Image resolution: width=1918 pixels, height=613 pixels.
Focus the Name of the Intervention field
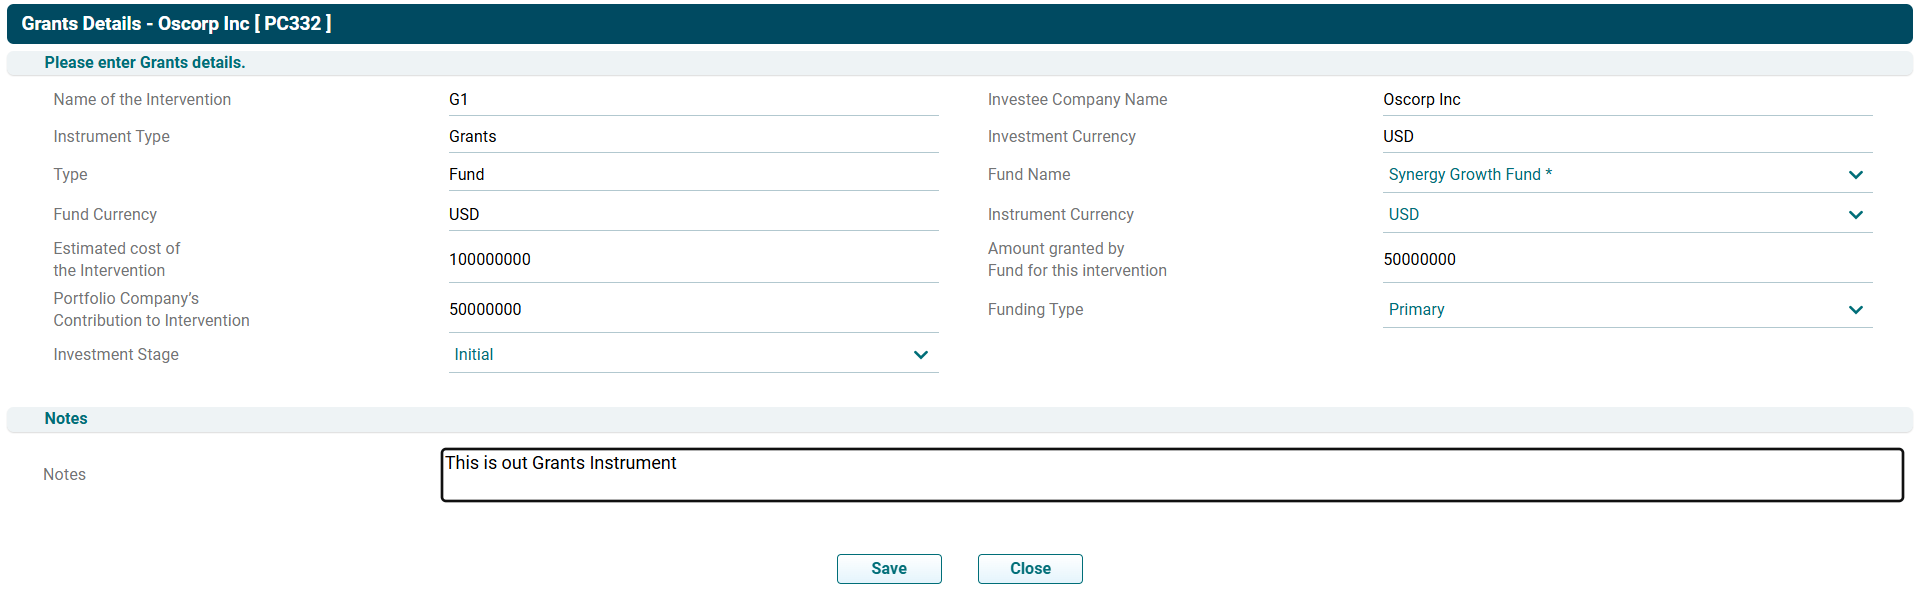click(692, 100)
